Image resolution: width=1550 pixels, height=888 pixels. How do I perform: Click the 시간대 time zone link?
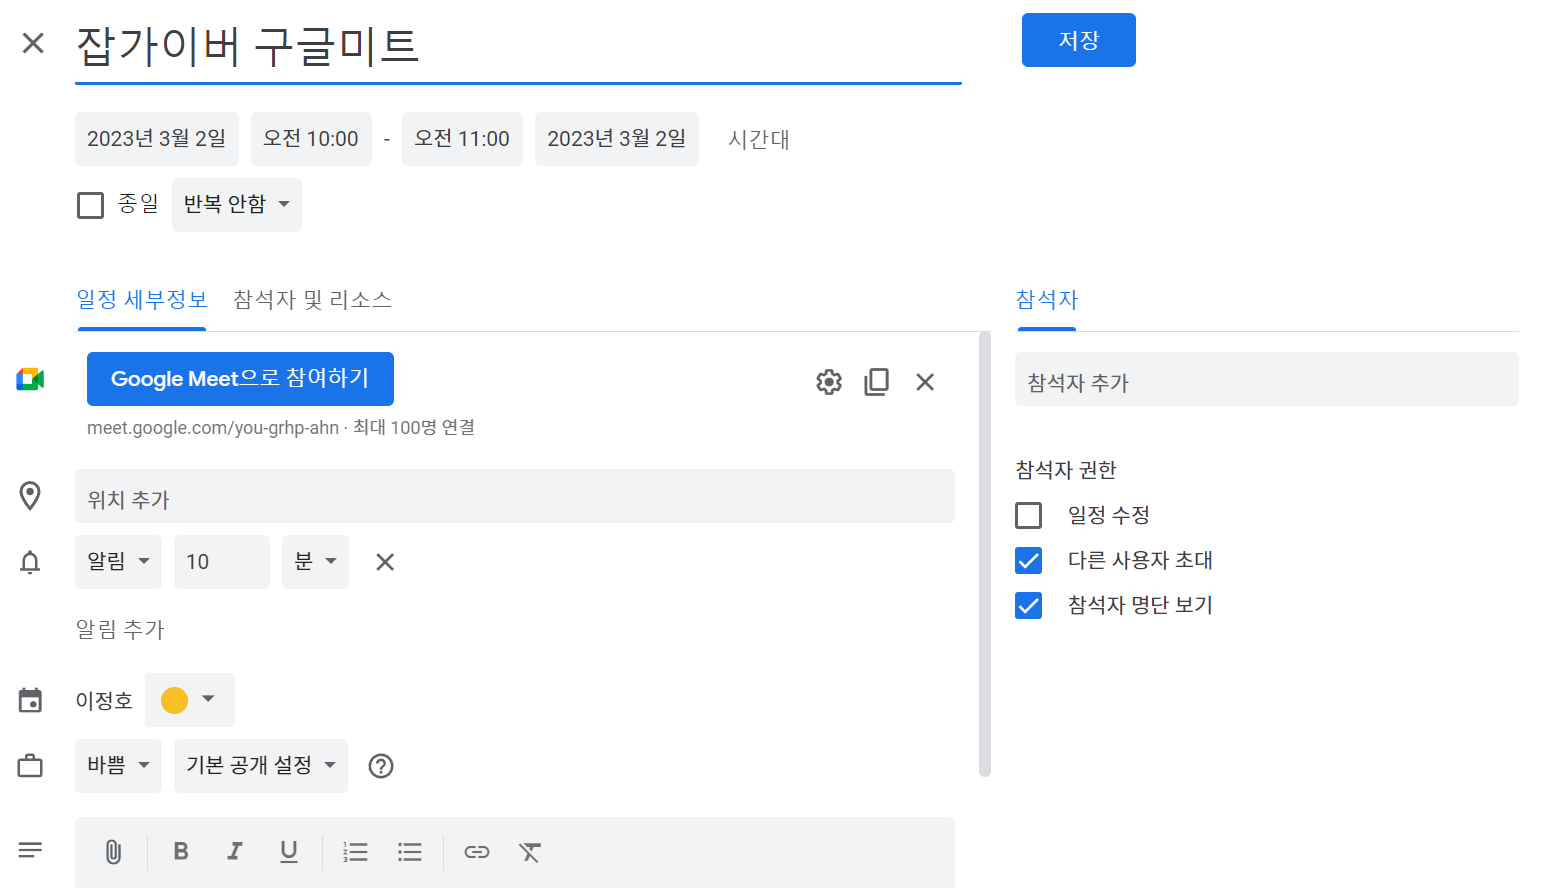point(759,139)
